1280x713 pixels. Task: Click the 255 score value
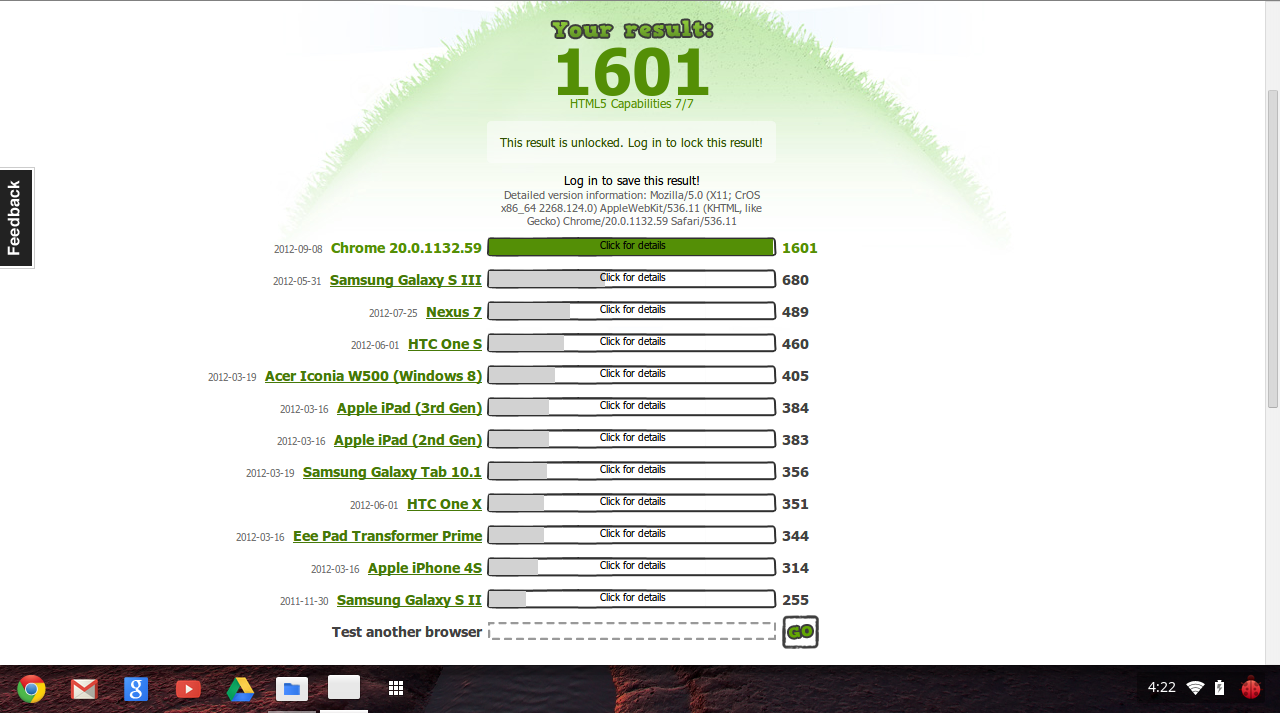(795, 600)
